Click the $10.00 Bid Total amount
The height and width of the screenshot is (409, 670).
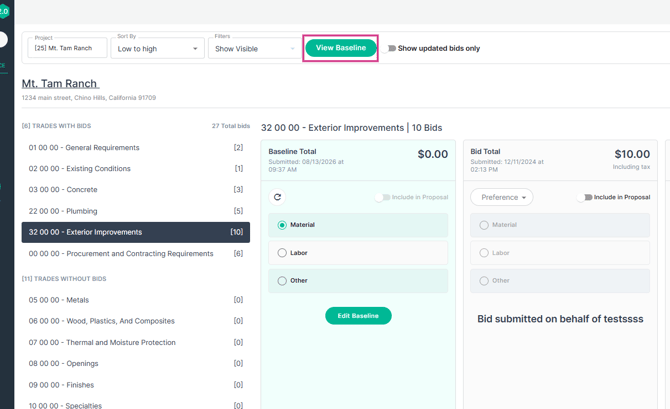click(632, 154)
